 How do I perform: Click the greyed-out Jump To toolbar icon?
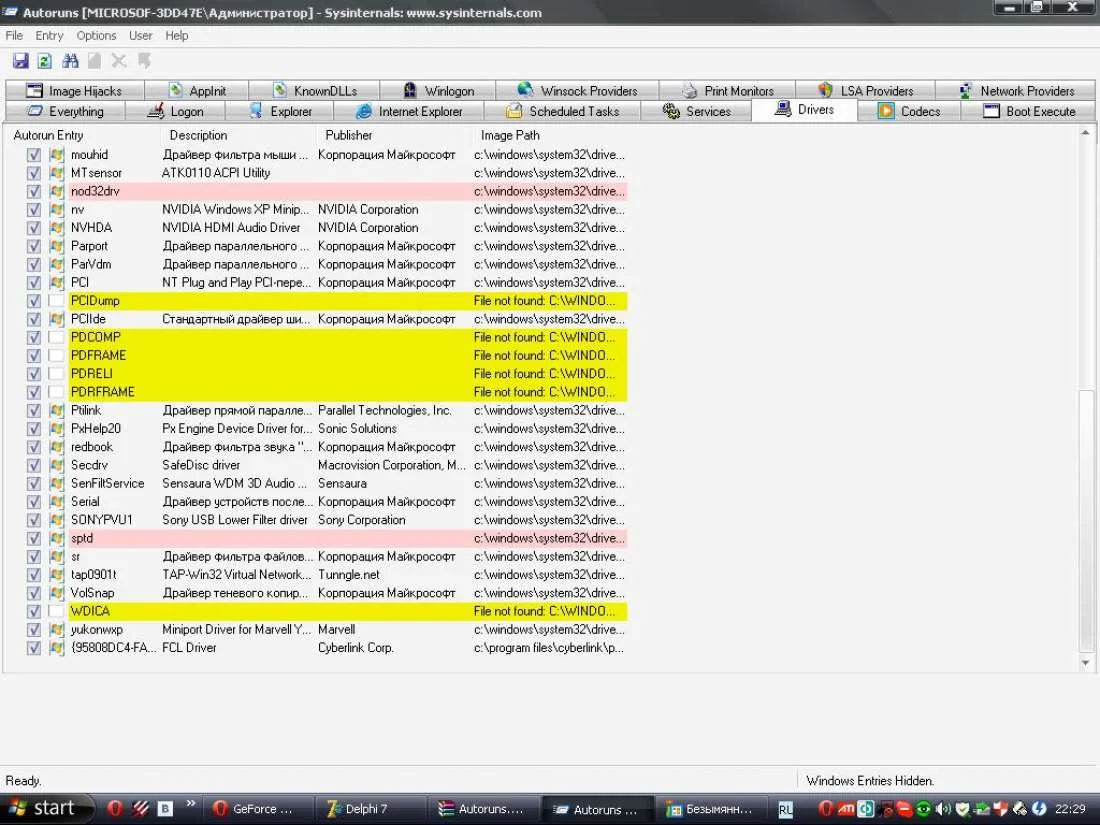pyautogui.click(x=145, y=61)
